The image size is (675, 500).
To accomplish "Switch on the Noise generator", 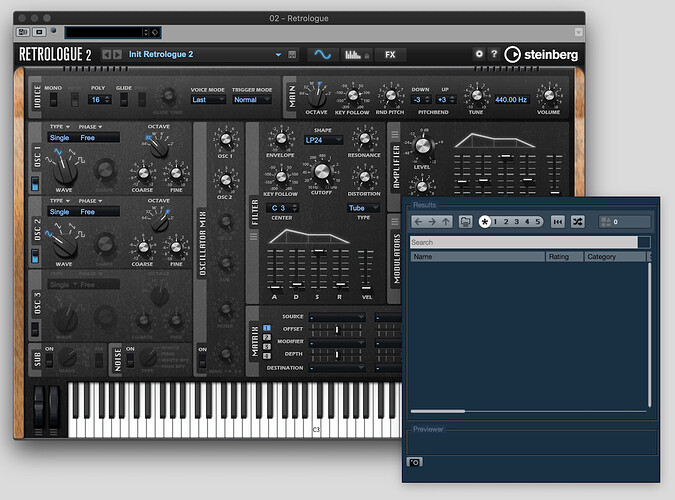I will [x=130, y=360].
